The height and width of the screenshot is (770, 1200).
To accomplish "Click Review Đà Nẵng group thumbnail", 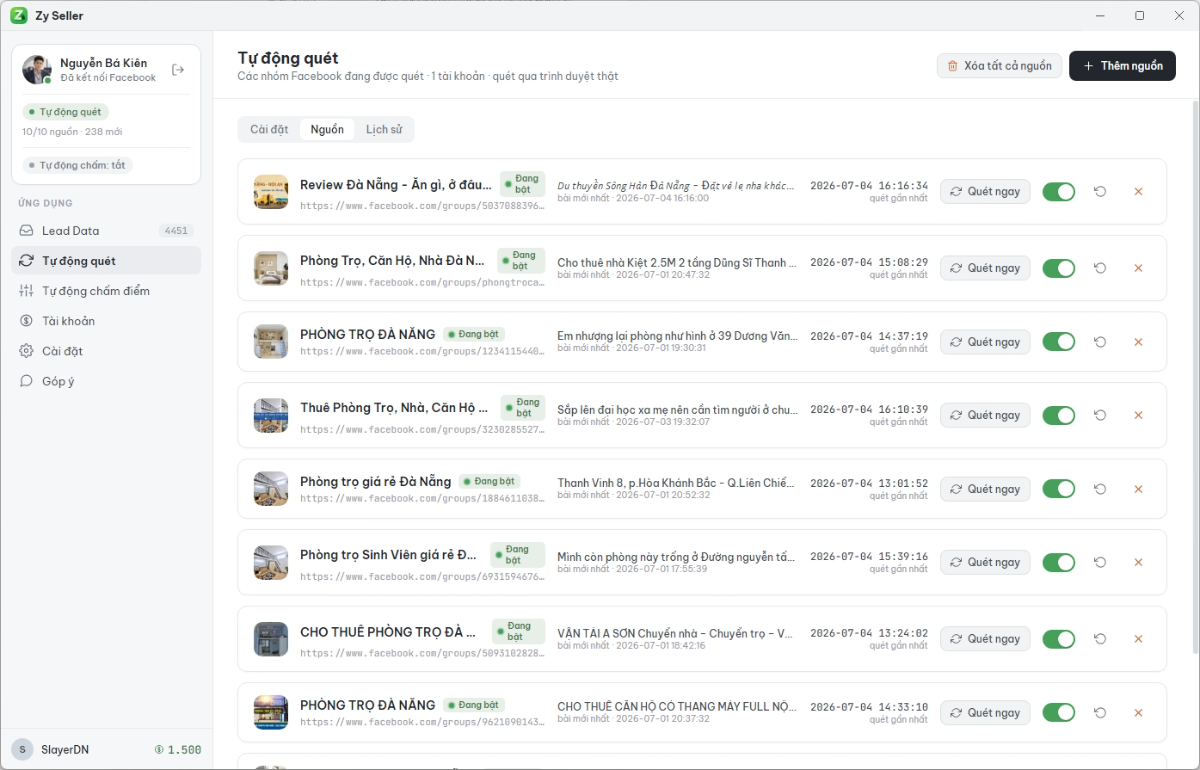I will tap(271, 192).
